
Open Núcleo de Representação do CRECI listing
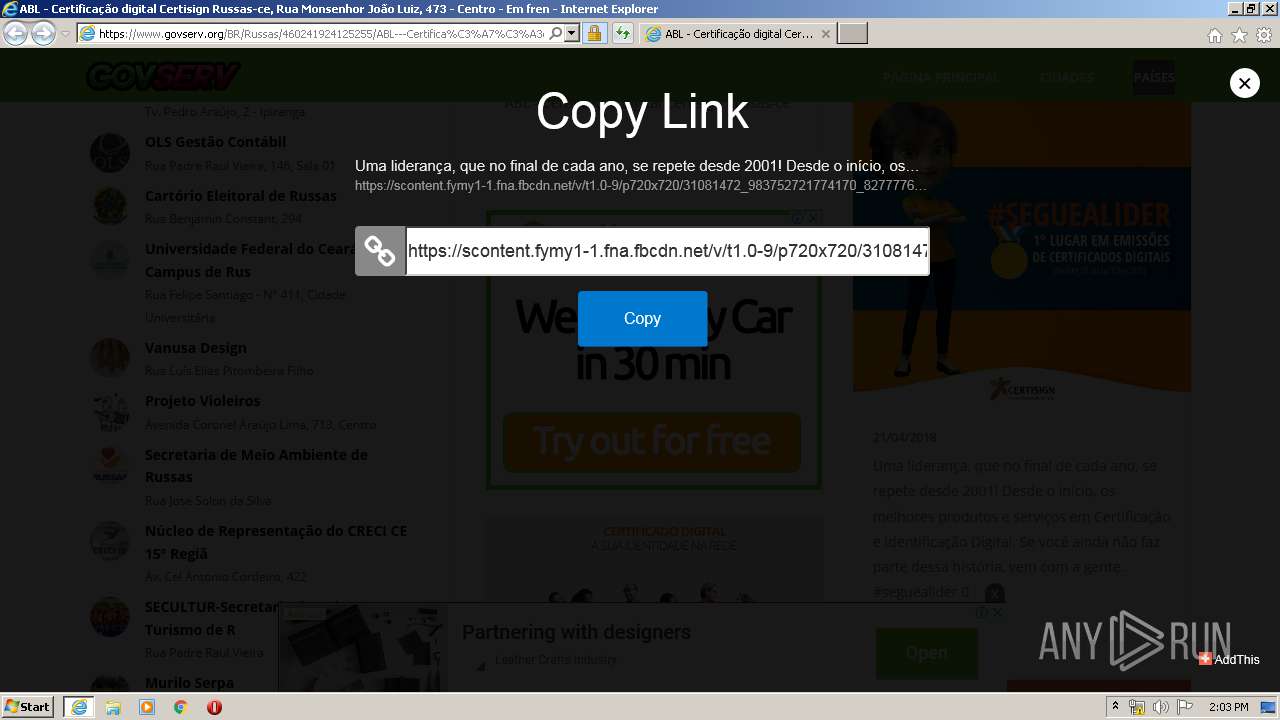[276, 542]
